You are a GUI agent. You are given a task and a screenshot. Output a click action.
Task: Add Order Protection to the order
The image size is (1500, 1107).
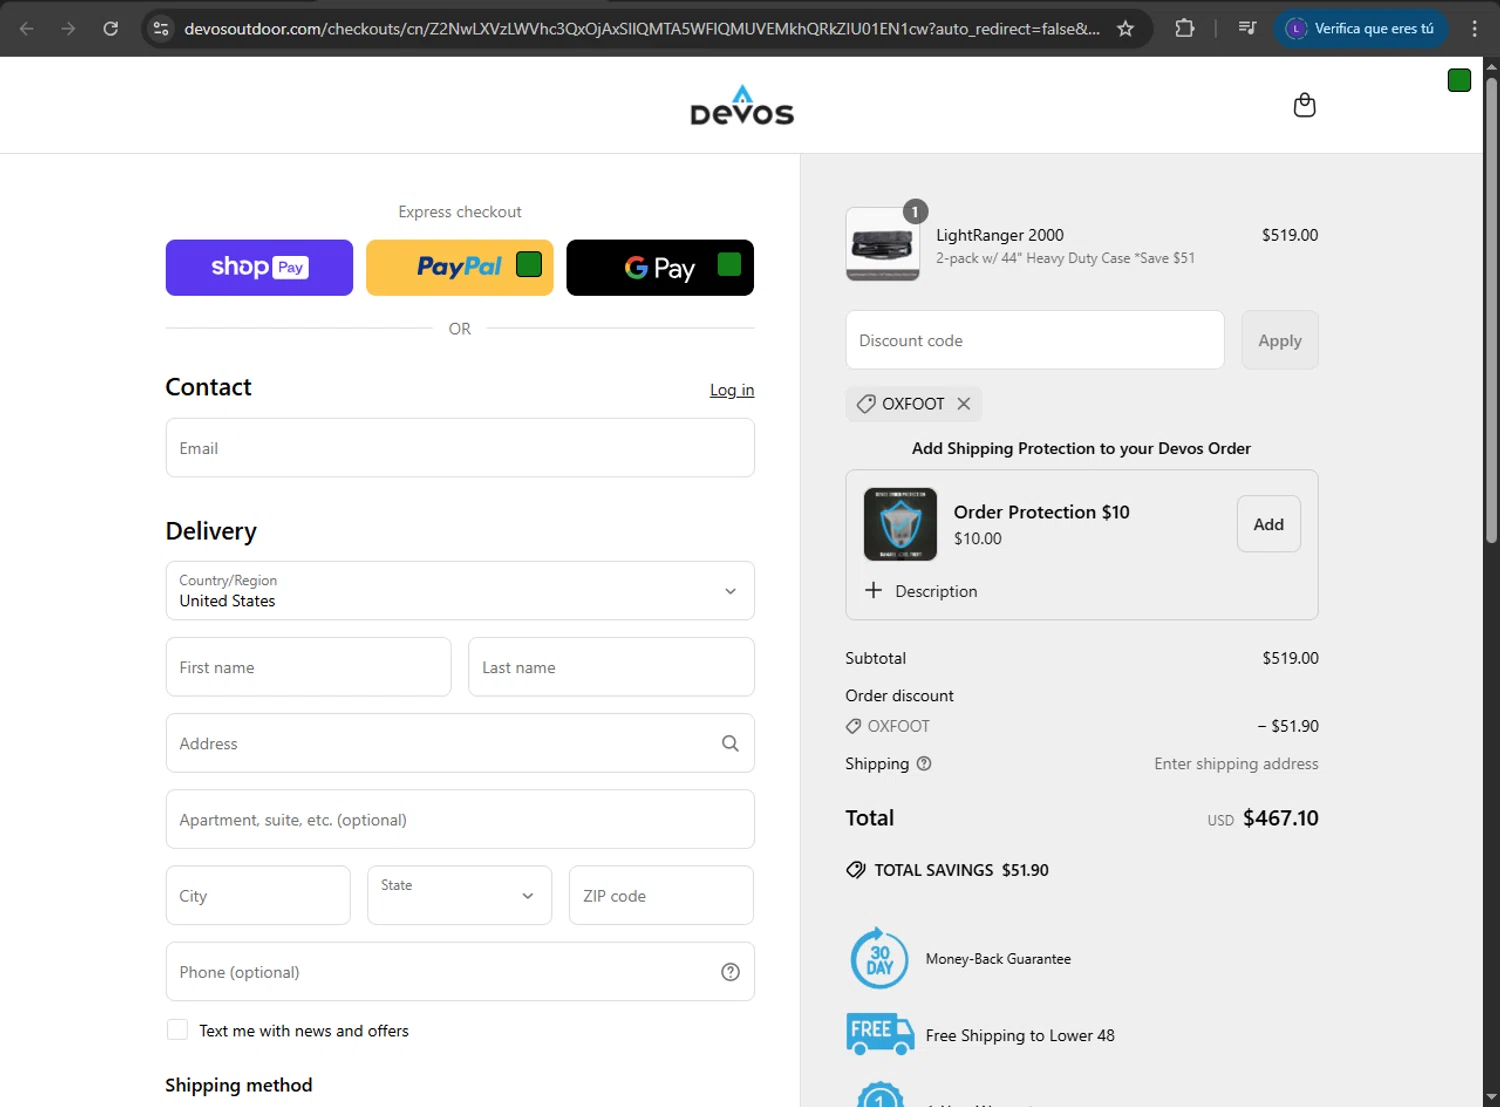(1269, 524)
